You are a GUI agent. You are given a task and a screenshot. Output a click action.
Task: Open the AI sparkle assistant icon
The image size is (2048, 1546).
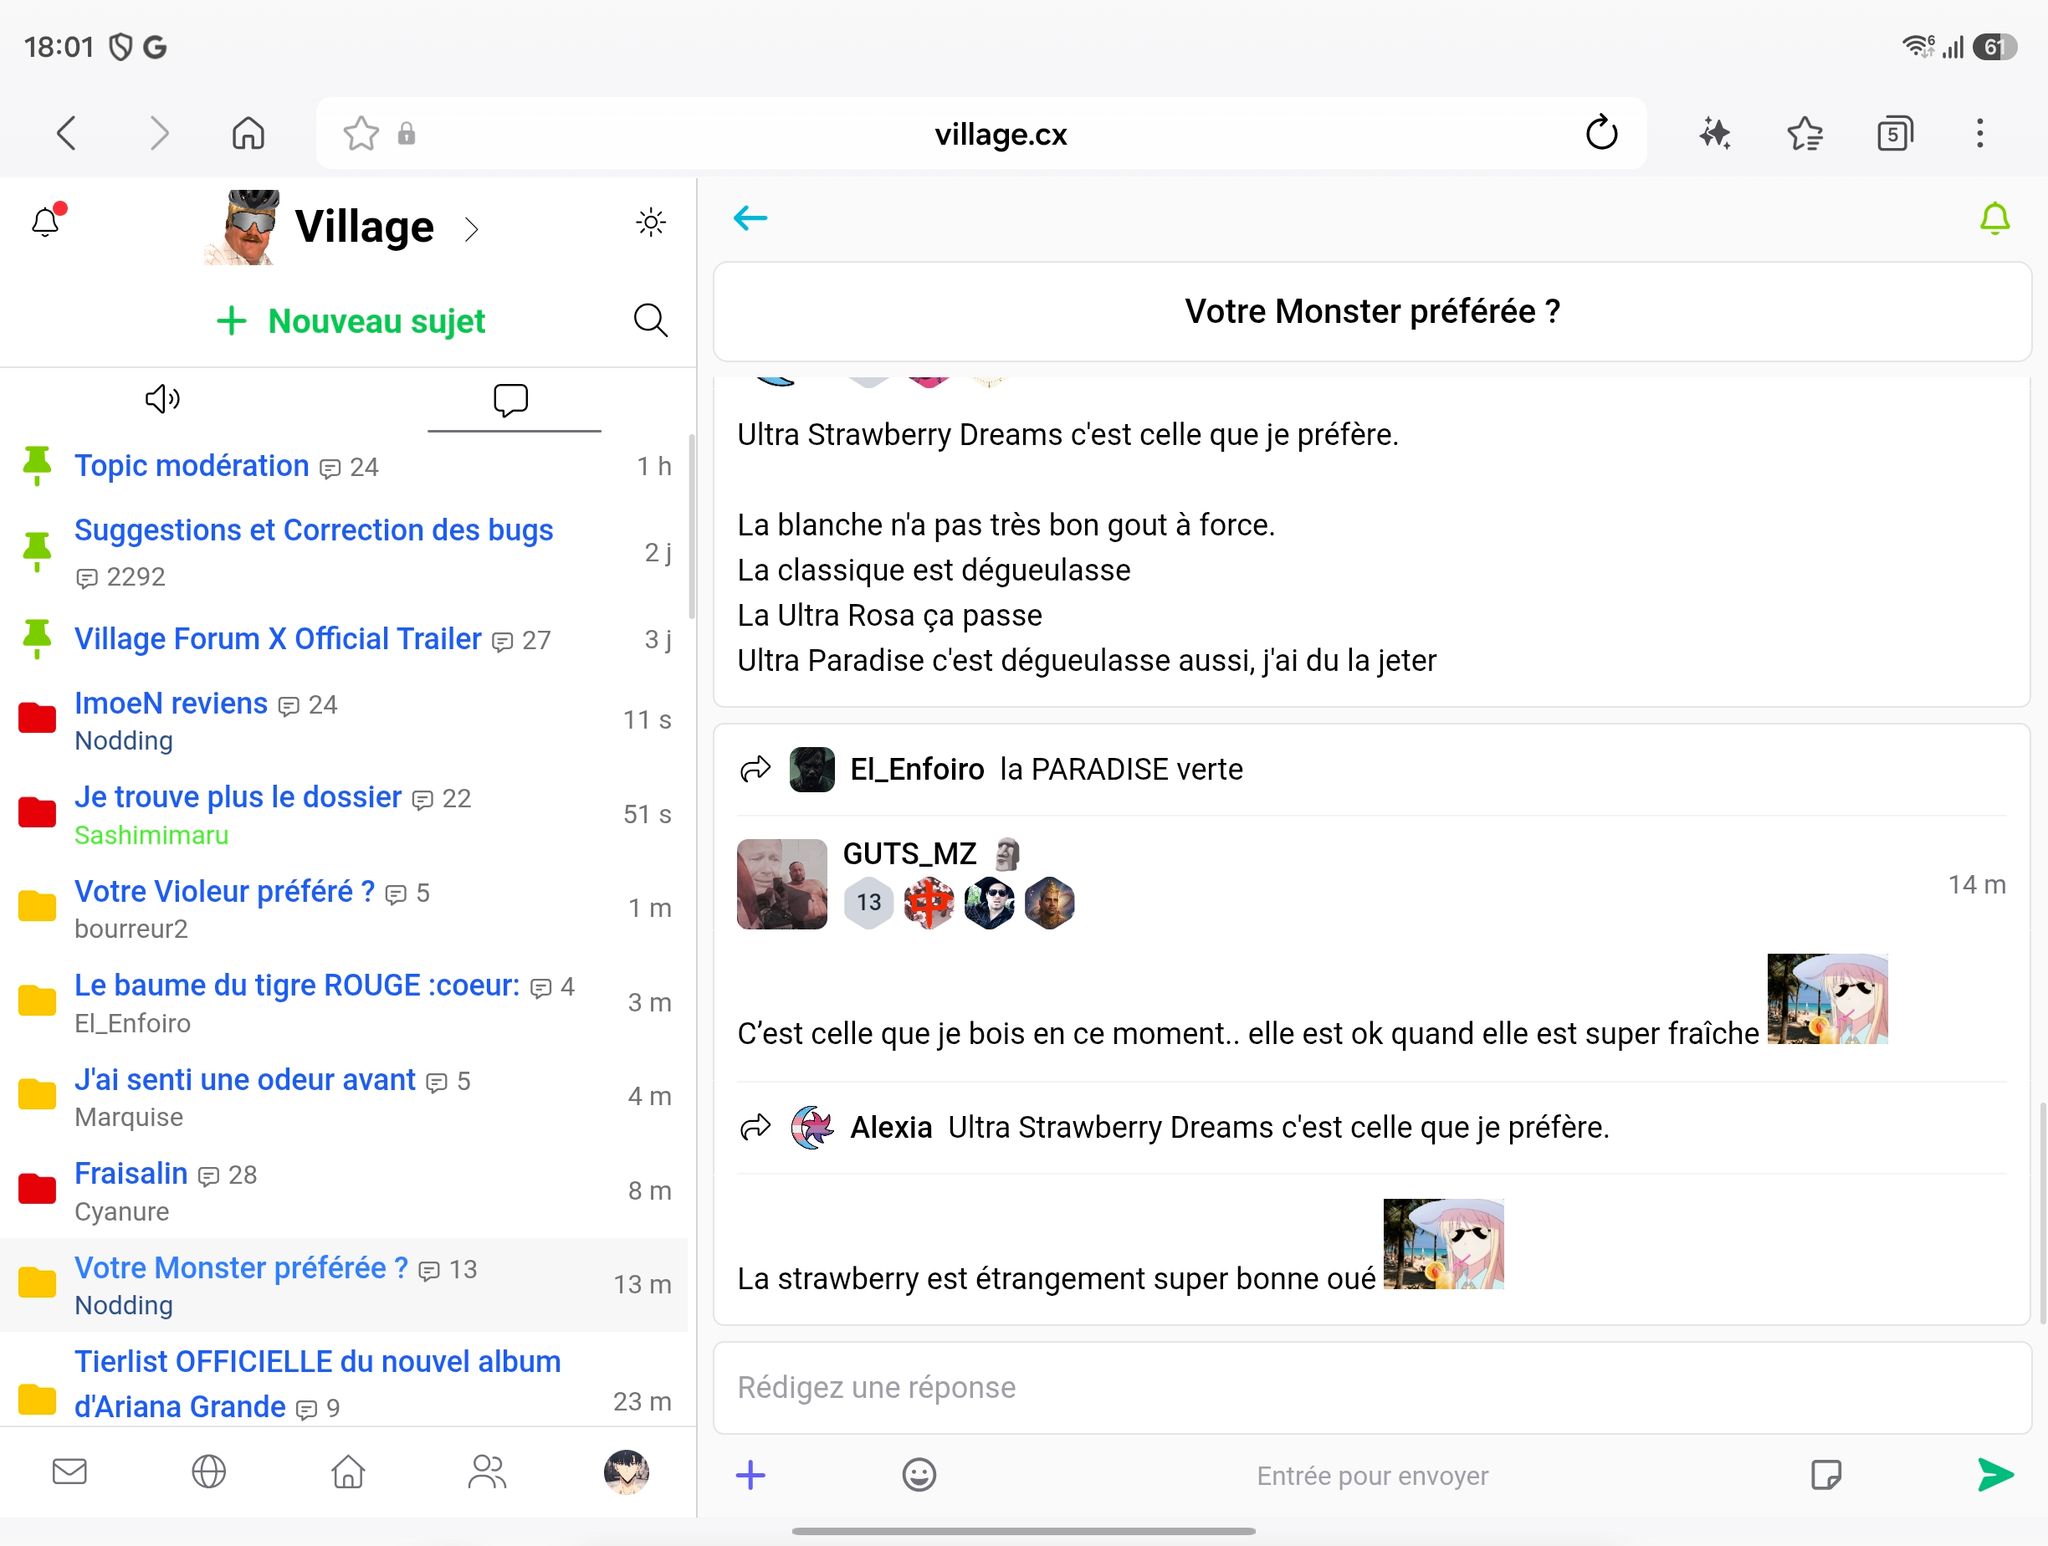(1715, 133)
